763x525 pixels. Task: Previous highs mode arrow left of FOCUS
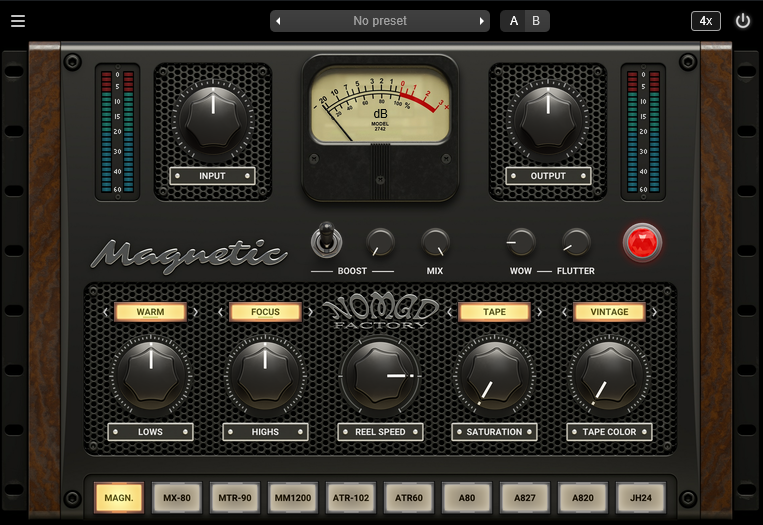click(x=220, y=312)
